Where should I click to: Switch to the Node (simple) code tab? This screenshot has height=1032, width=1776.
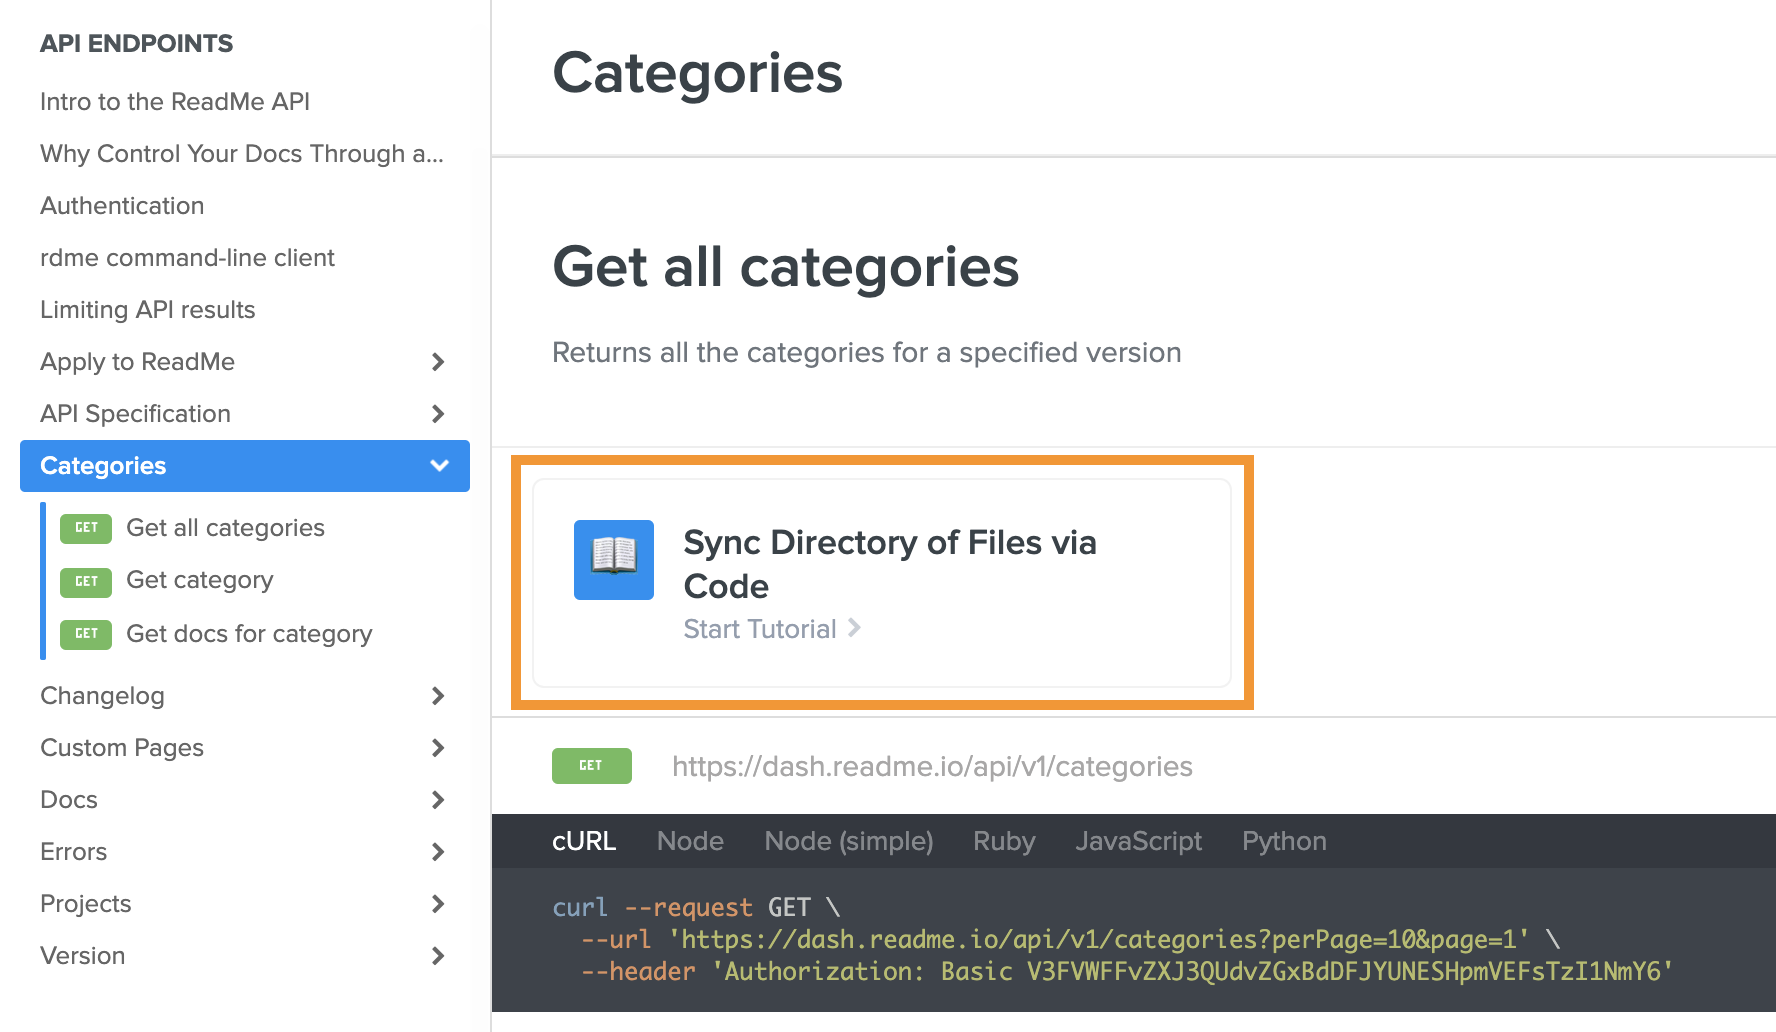[849, 841]
